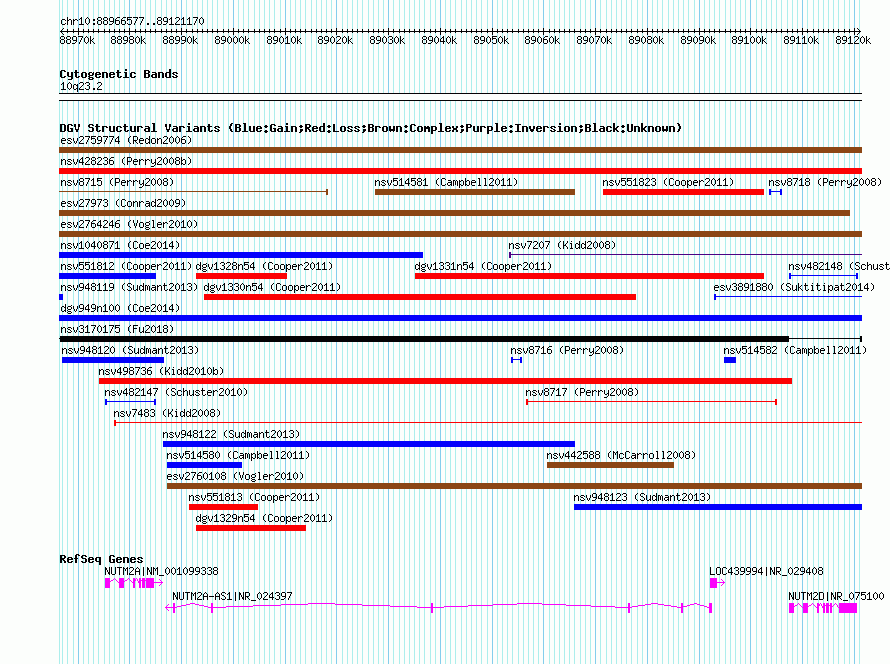890x664 pixels.
Task: Click the 89000k ruler tick label
Action: (x=232, y=40)
